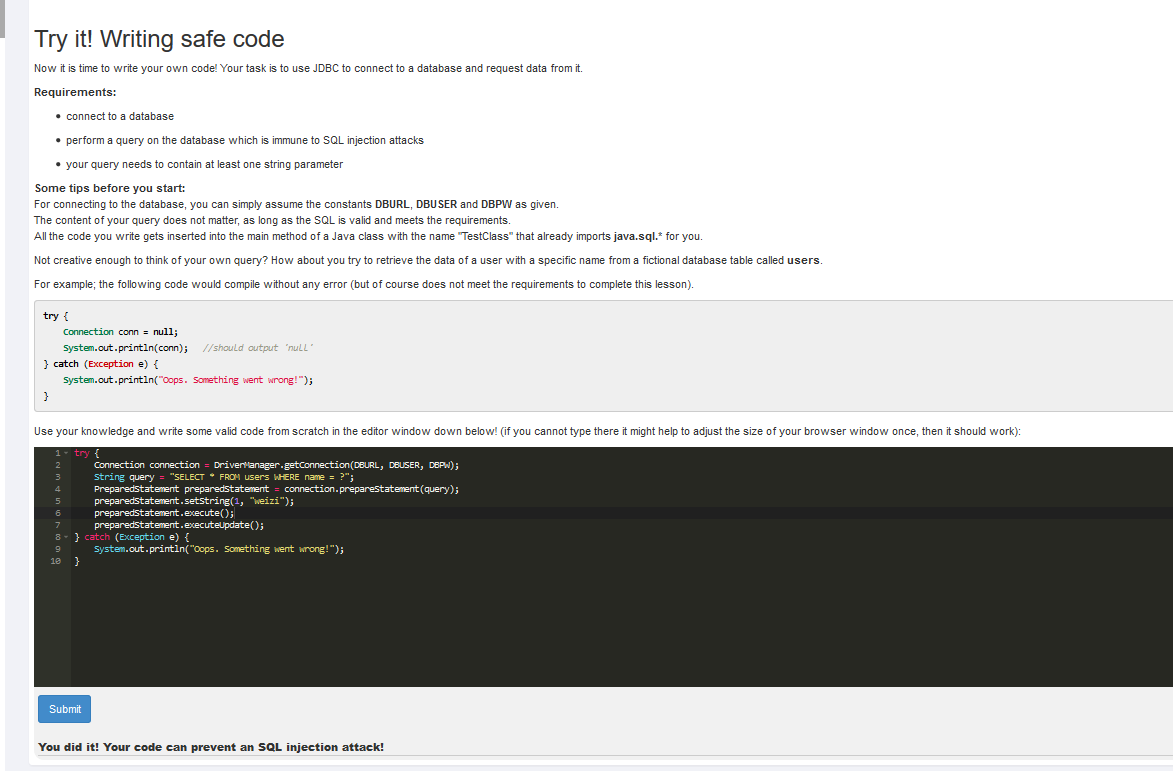This screenshot has width=1173, height=771.
Task: Click the println "Oops" line in editor
Action: pyautogui.click(x=218, y=549)
